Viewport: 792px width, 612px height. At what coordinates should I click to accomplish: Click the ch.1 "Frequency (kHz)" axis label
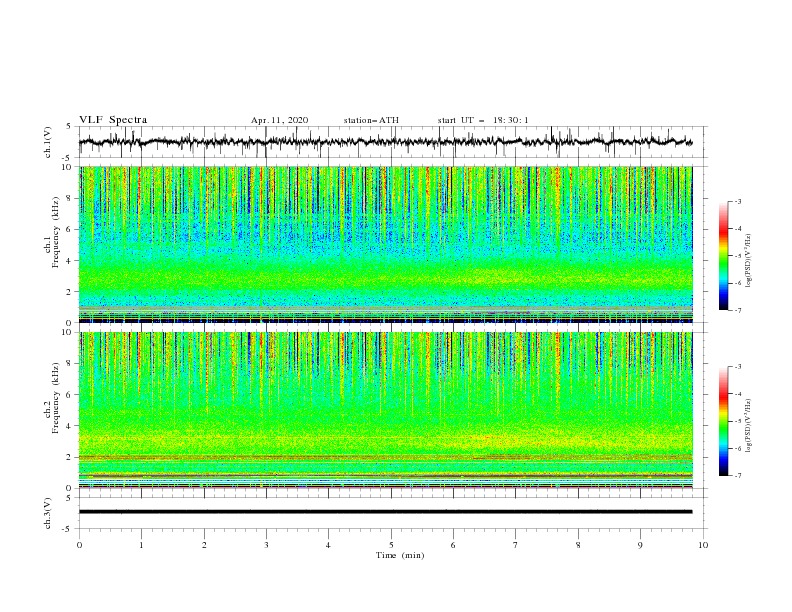click(56, 232)
